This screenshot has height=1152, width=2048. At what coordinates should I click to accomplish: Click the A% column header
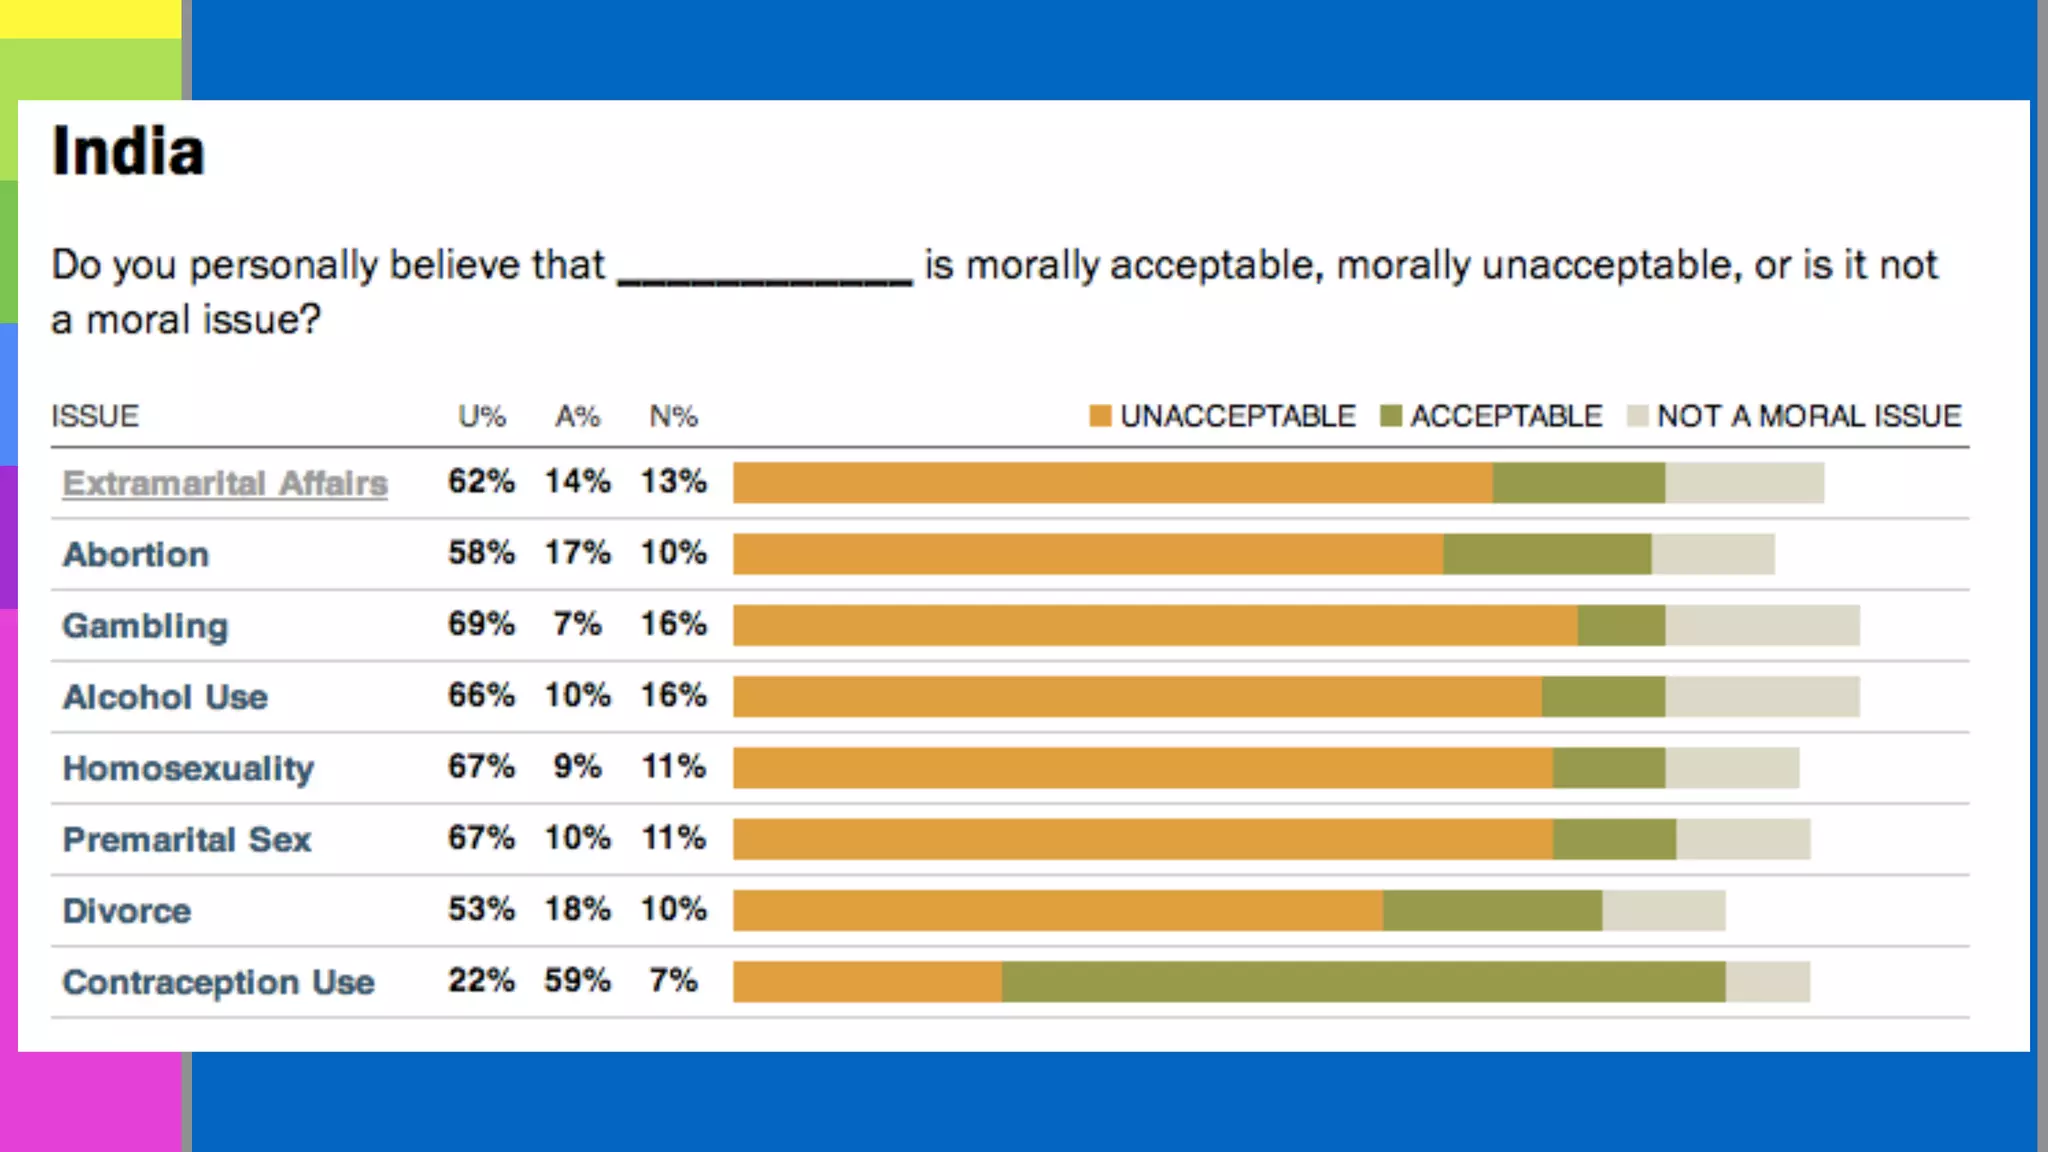tap(578, 416)
